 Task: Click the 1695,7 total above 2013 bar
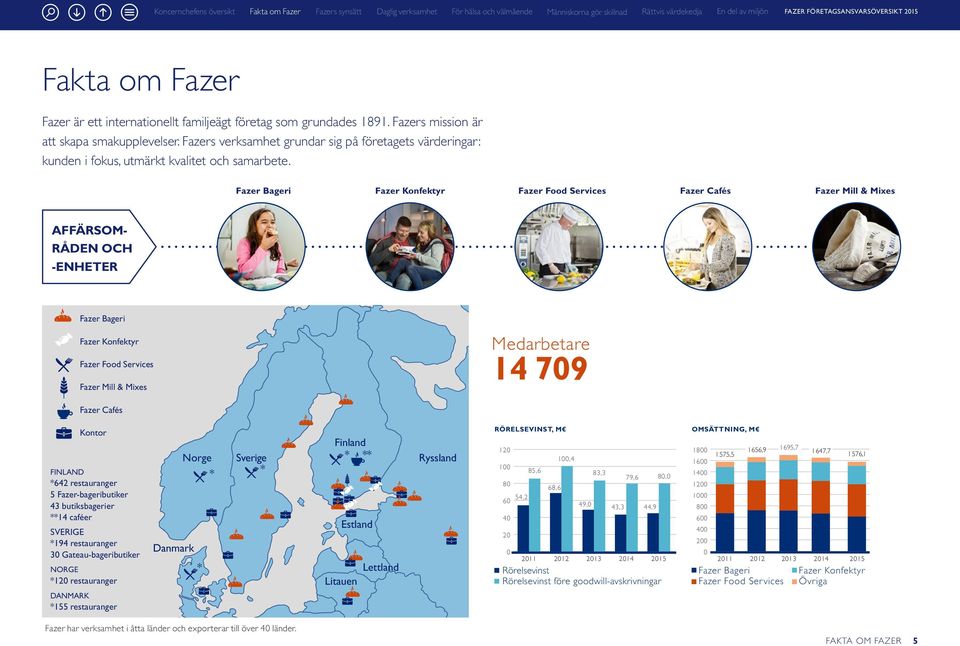coord(789,448)
